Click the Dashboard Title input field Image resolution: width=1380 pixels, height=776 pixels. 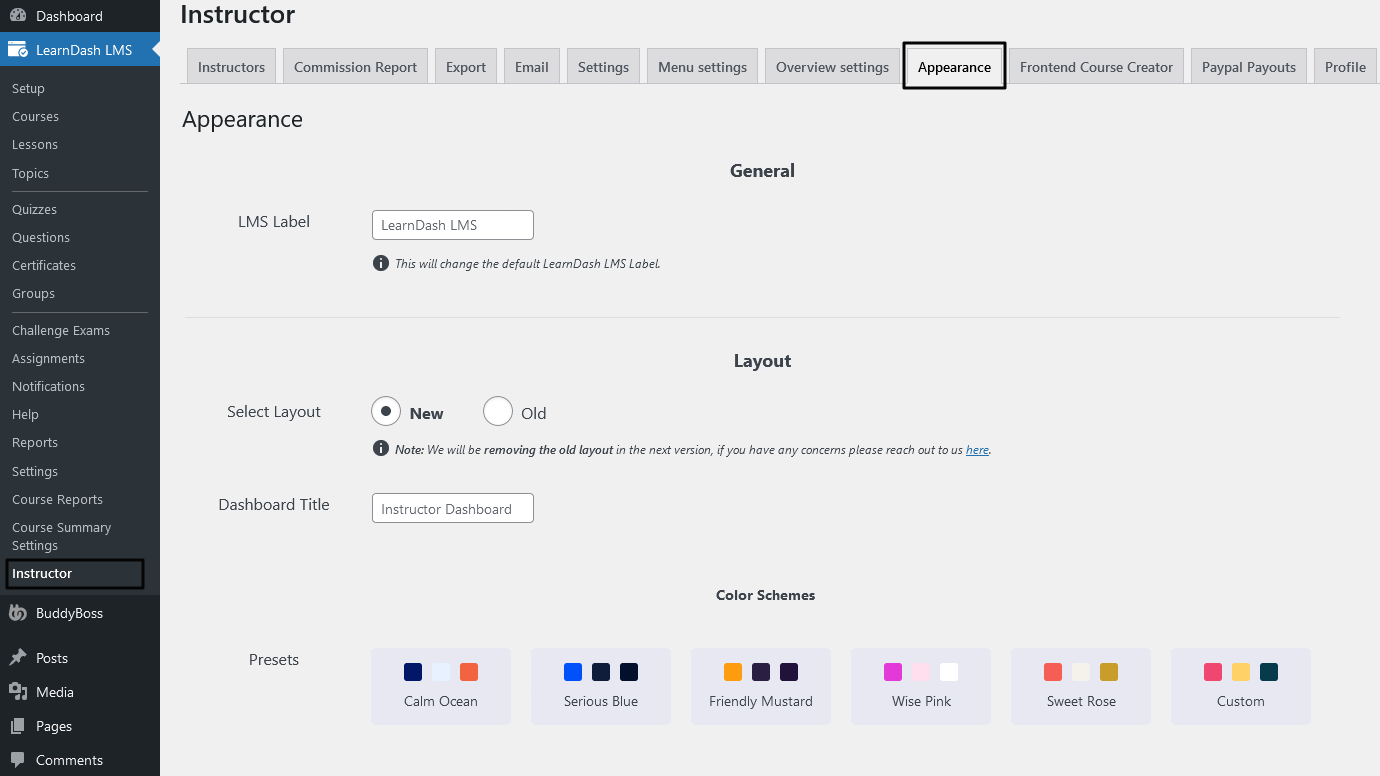pyautogui.click(x=453, y=508)
